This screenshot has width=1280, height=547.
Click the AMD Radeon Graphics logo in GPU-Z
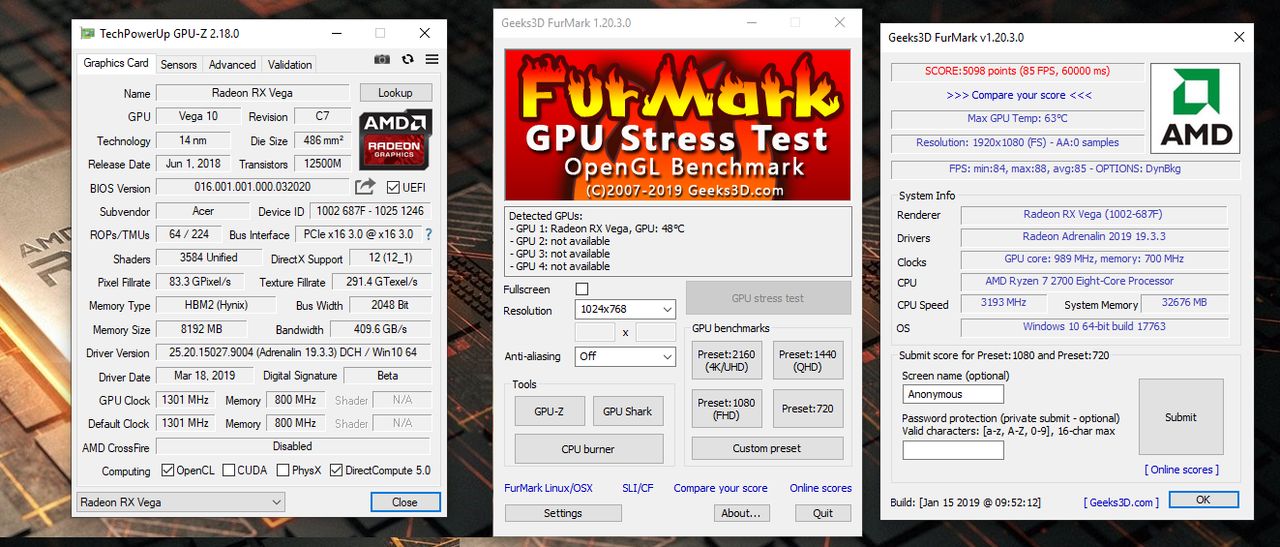point(396,140)
